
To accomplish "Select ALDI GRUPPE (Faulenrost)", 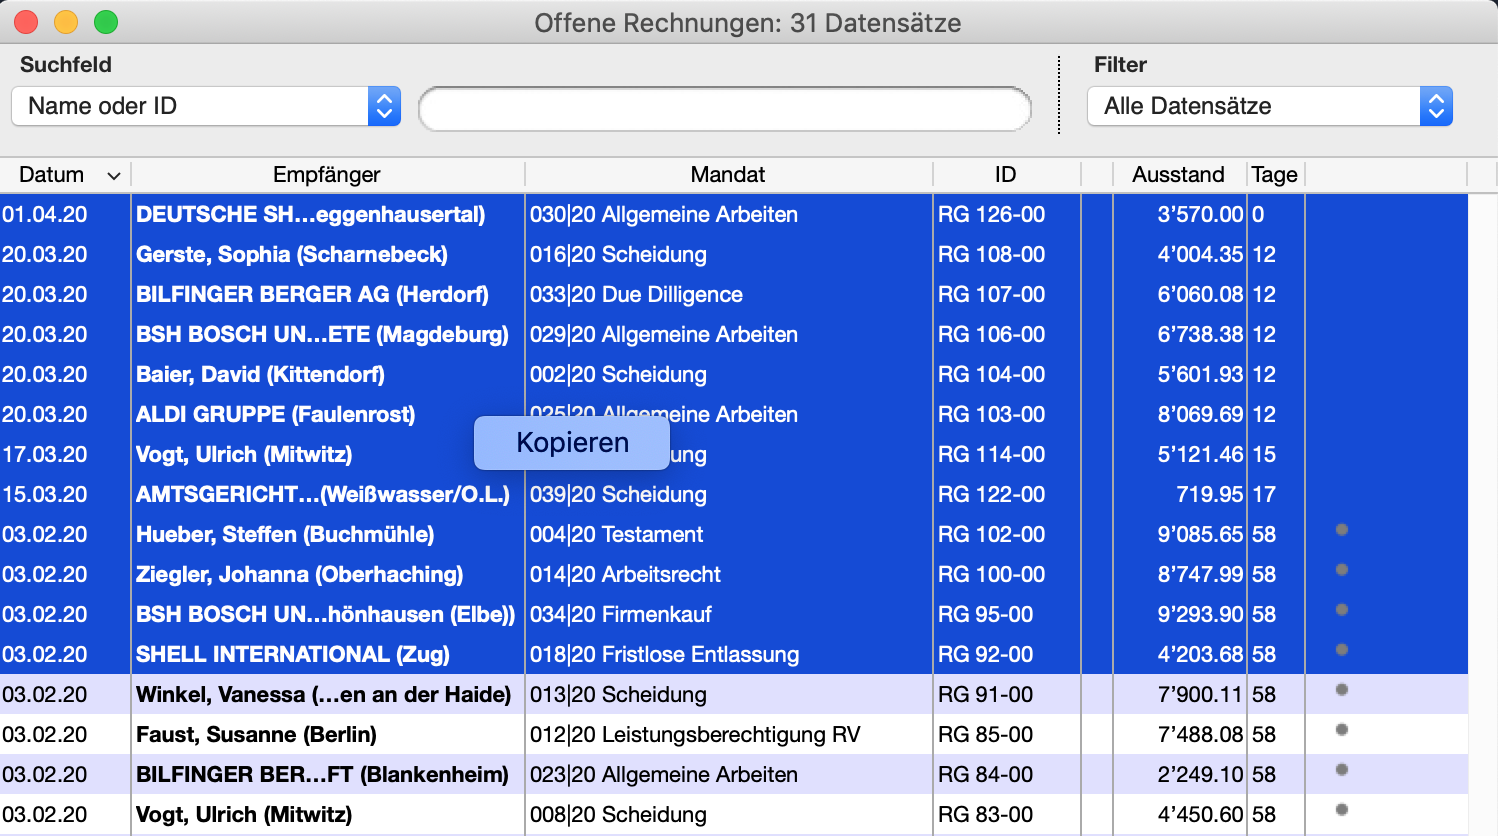I will 276,415.
